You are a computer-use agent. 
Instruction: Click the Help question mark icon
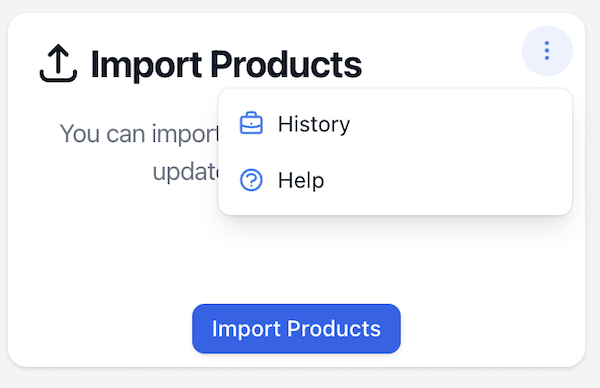point(251,180)
